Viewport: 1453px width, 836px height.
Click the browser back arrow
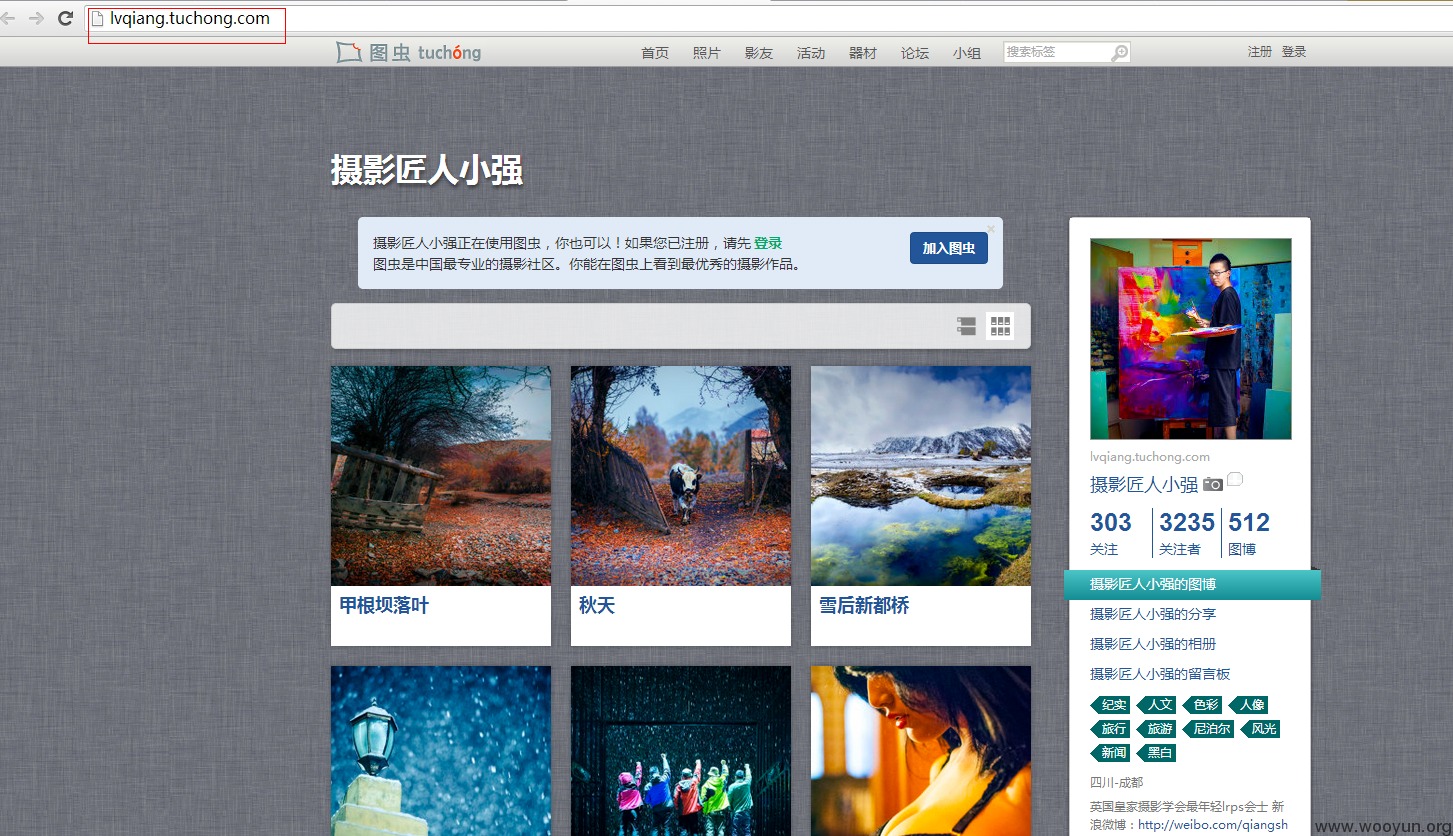point(7,18)
